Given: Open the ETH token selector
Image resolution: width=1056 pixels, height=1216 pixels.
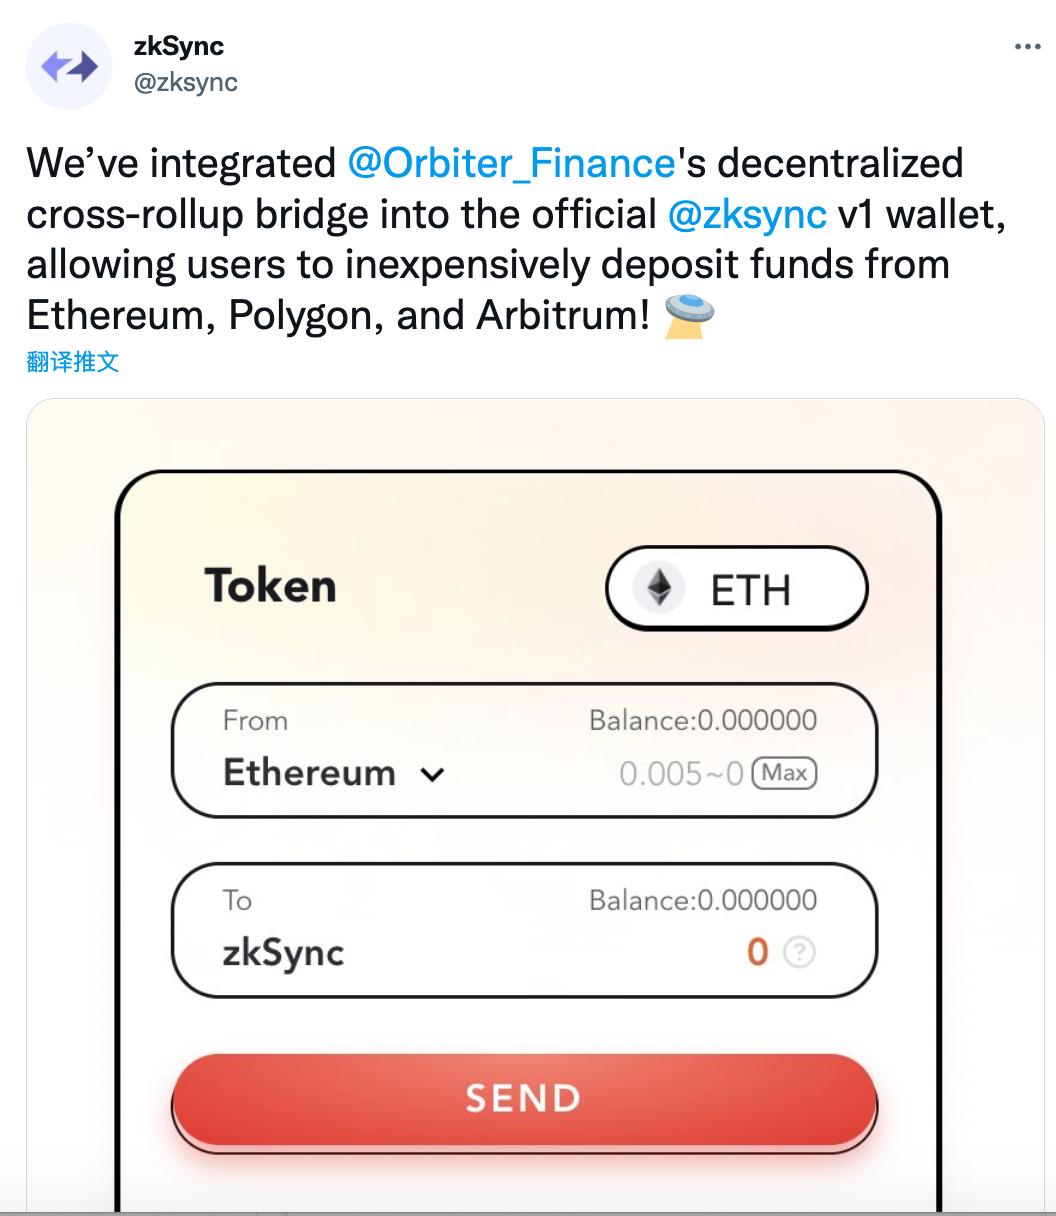Looking at the screenshot, I should click(x=737, y=589).
